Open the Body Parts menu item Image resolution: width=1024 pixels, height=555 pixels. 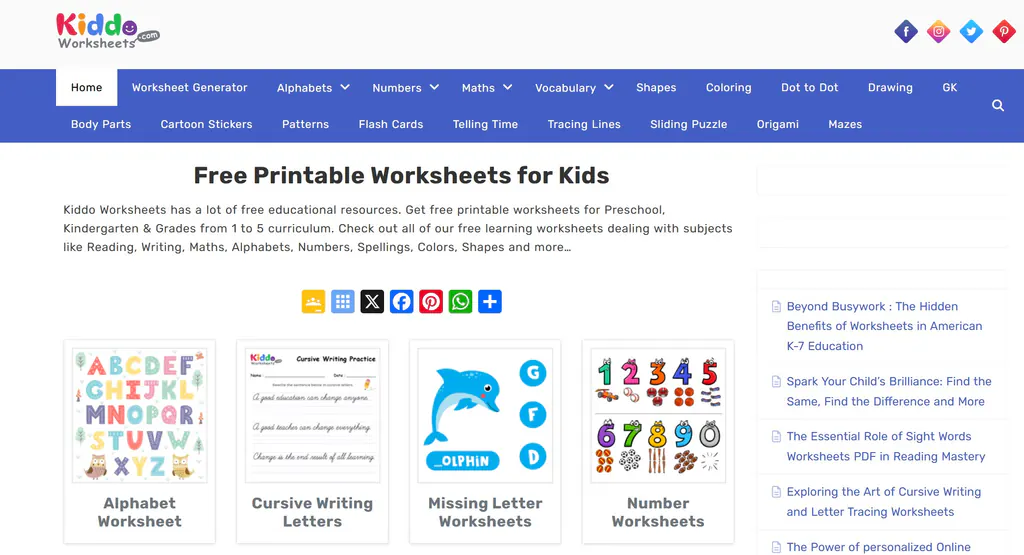[x=101, y=124]
